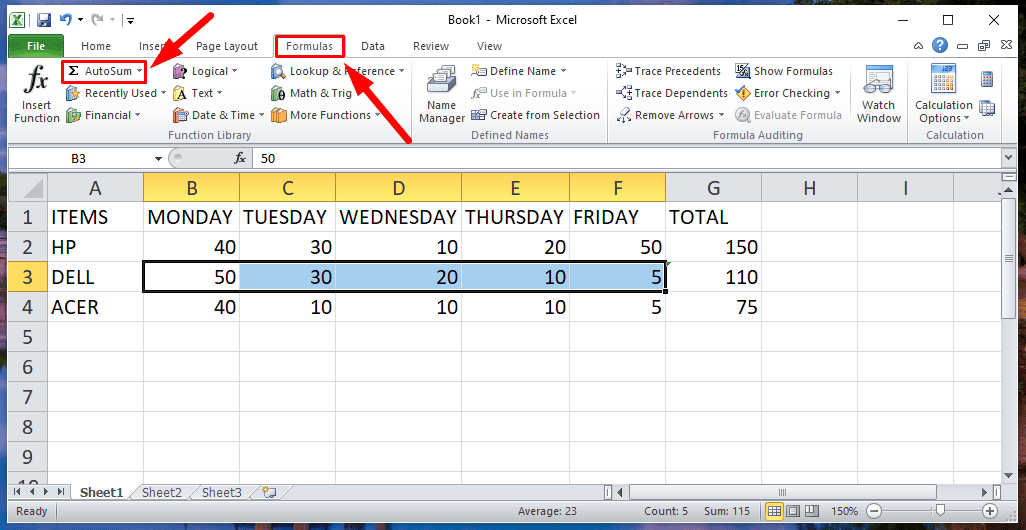Switch to the Sheet2 tab

[162, 492]
